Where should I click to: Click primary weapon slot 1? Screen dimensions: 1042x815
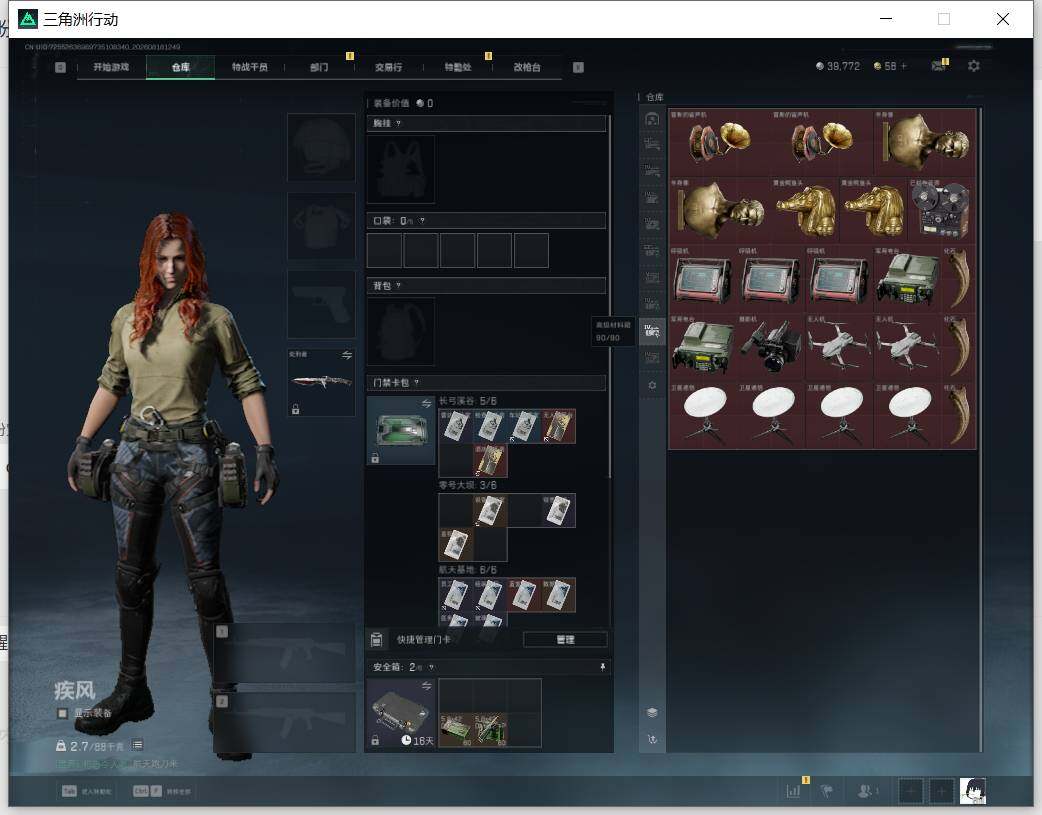(x=284, y=653)
